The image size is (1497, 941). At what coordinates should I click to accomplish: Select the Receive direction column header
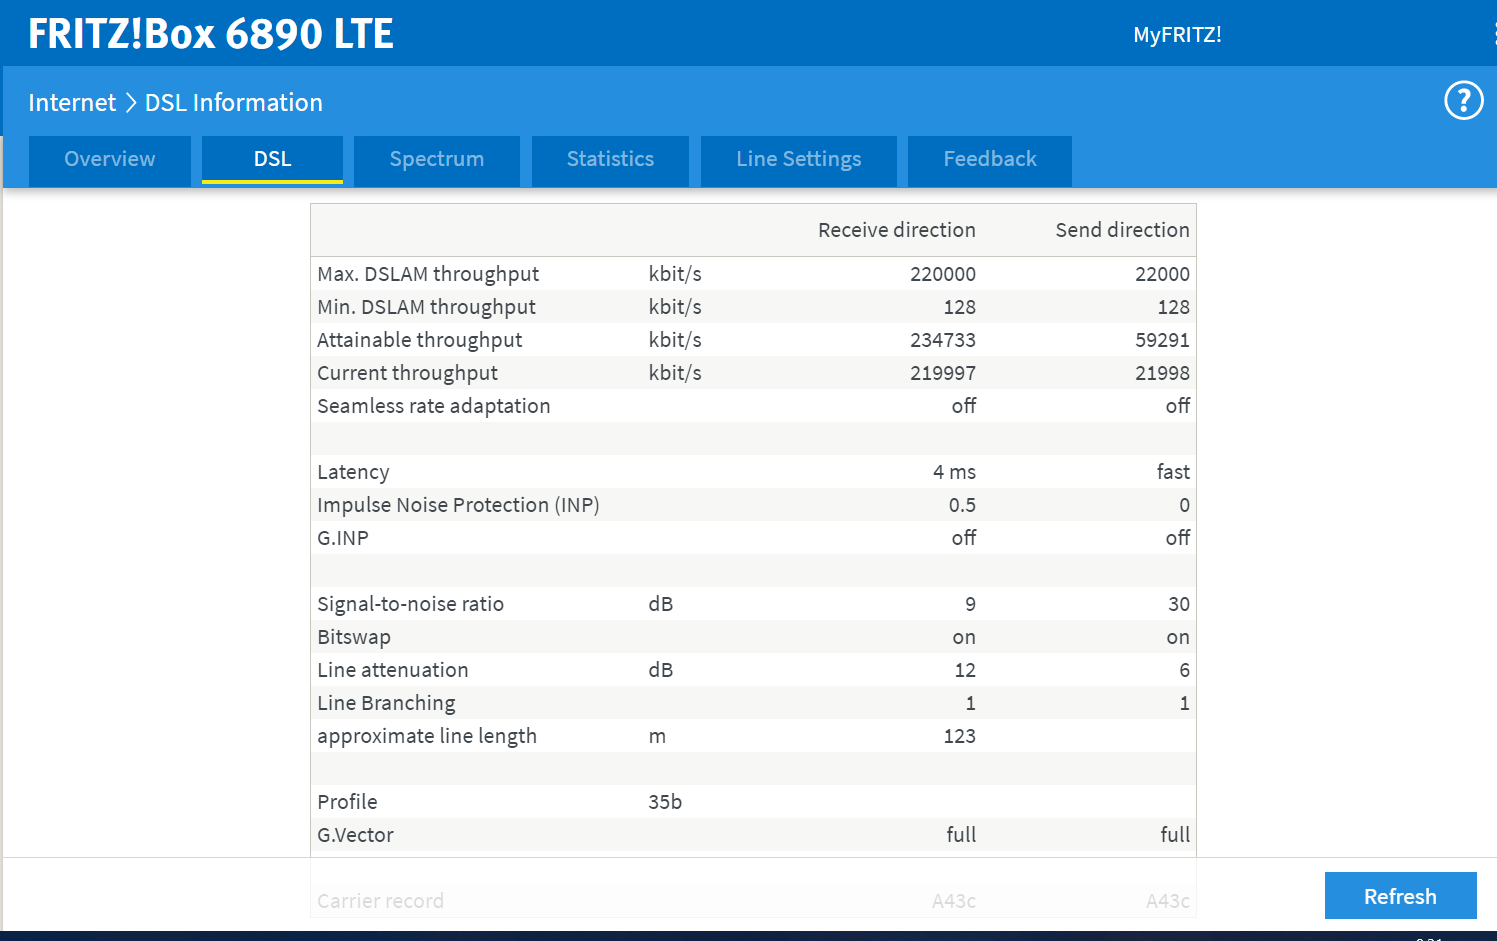(x=897, y=230)
